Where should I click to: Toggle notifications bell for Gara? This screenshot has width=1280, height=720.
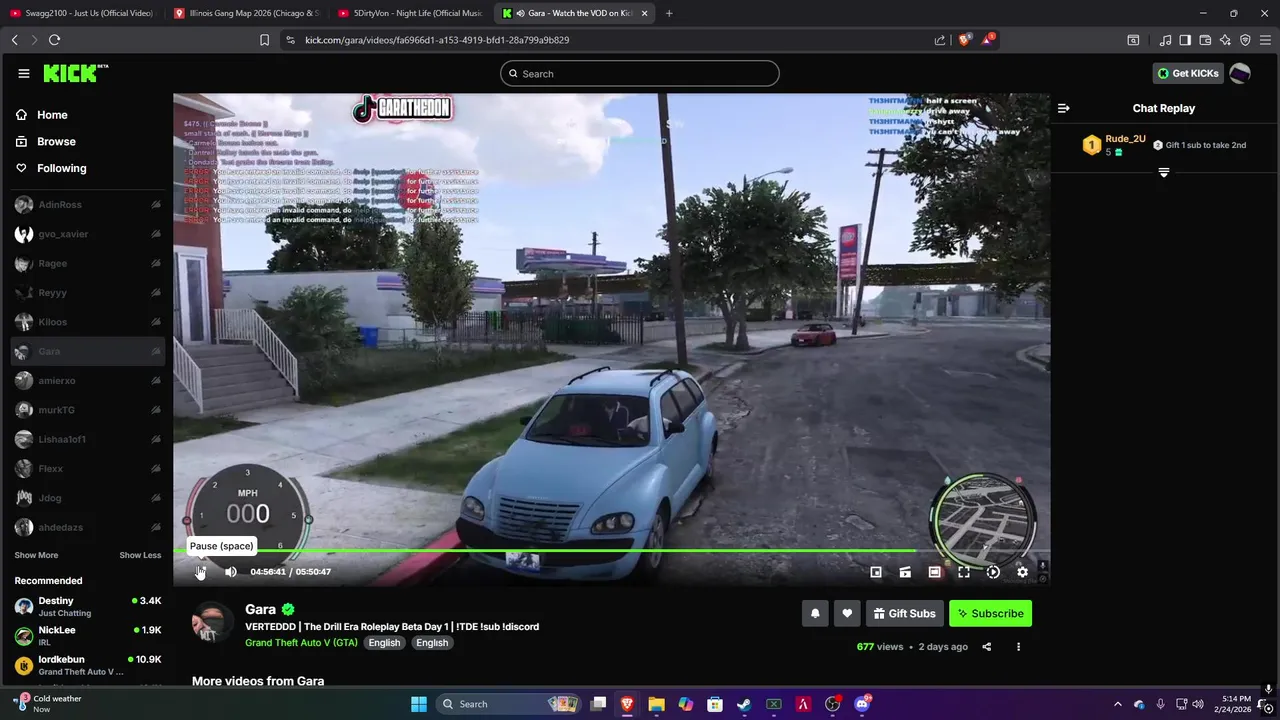click(815, 613)
